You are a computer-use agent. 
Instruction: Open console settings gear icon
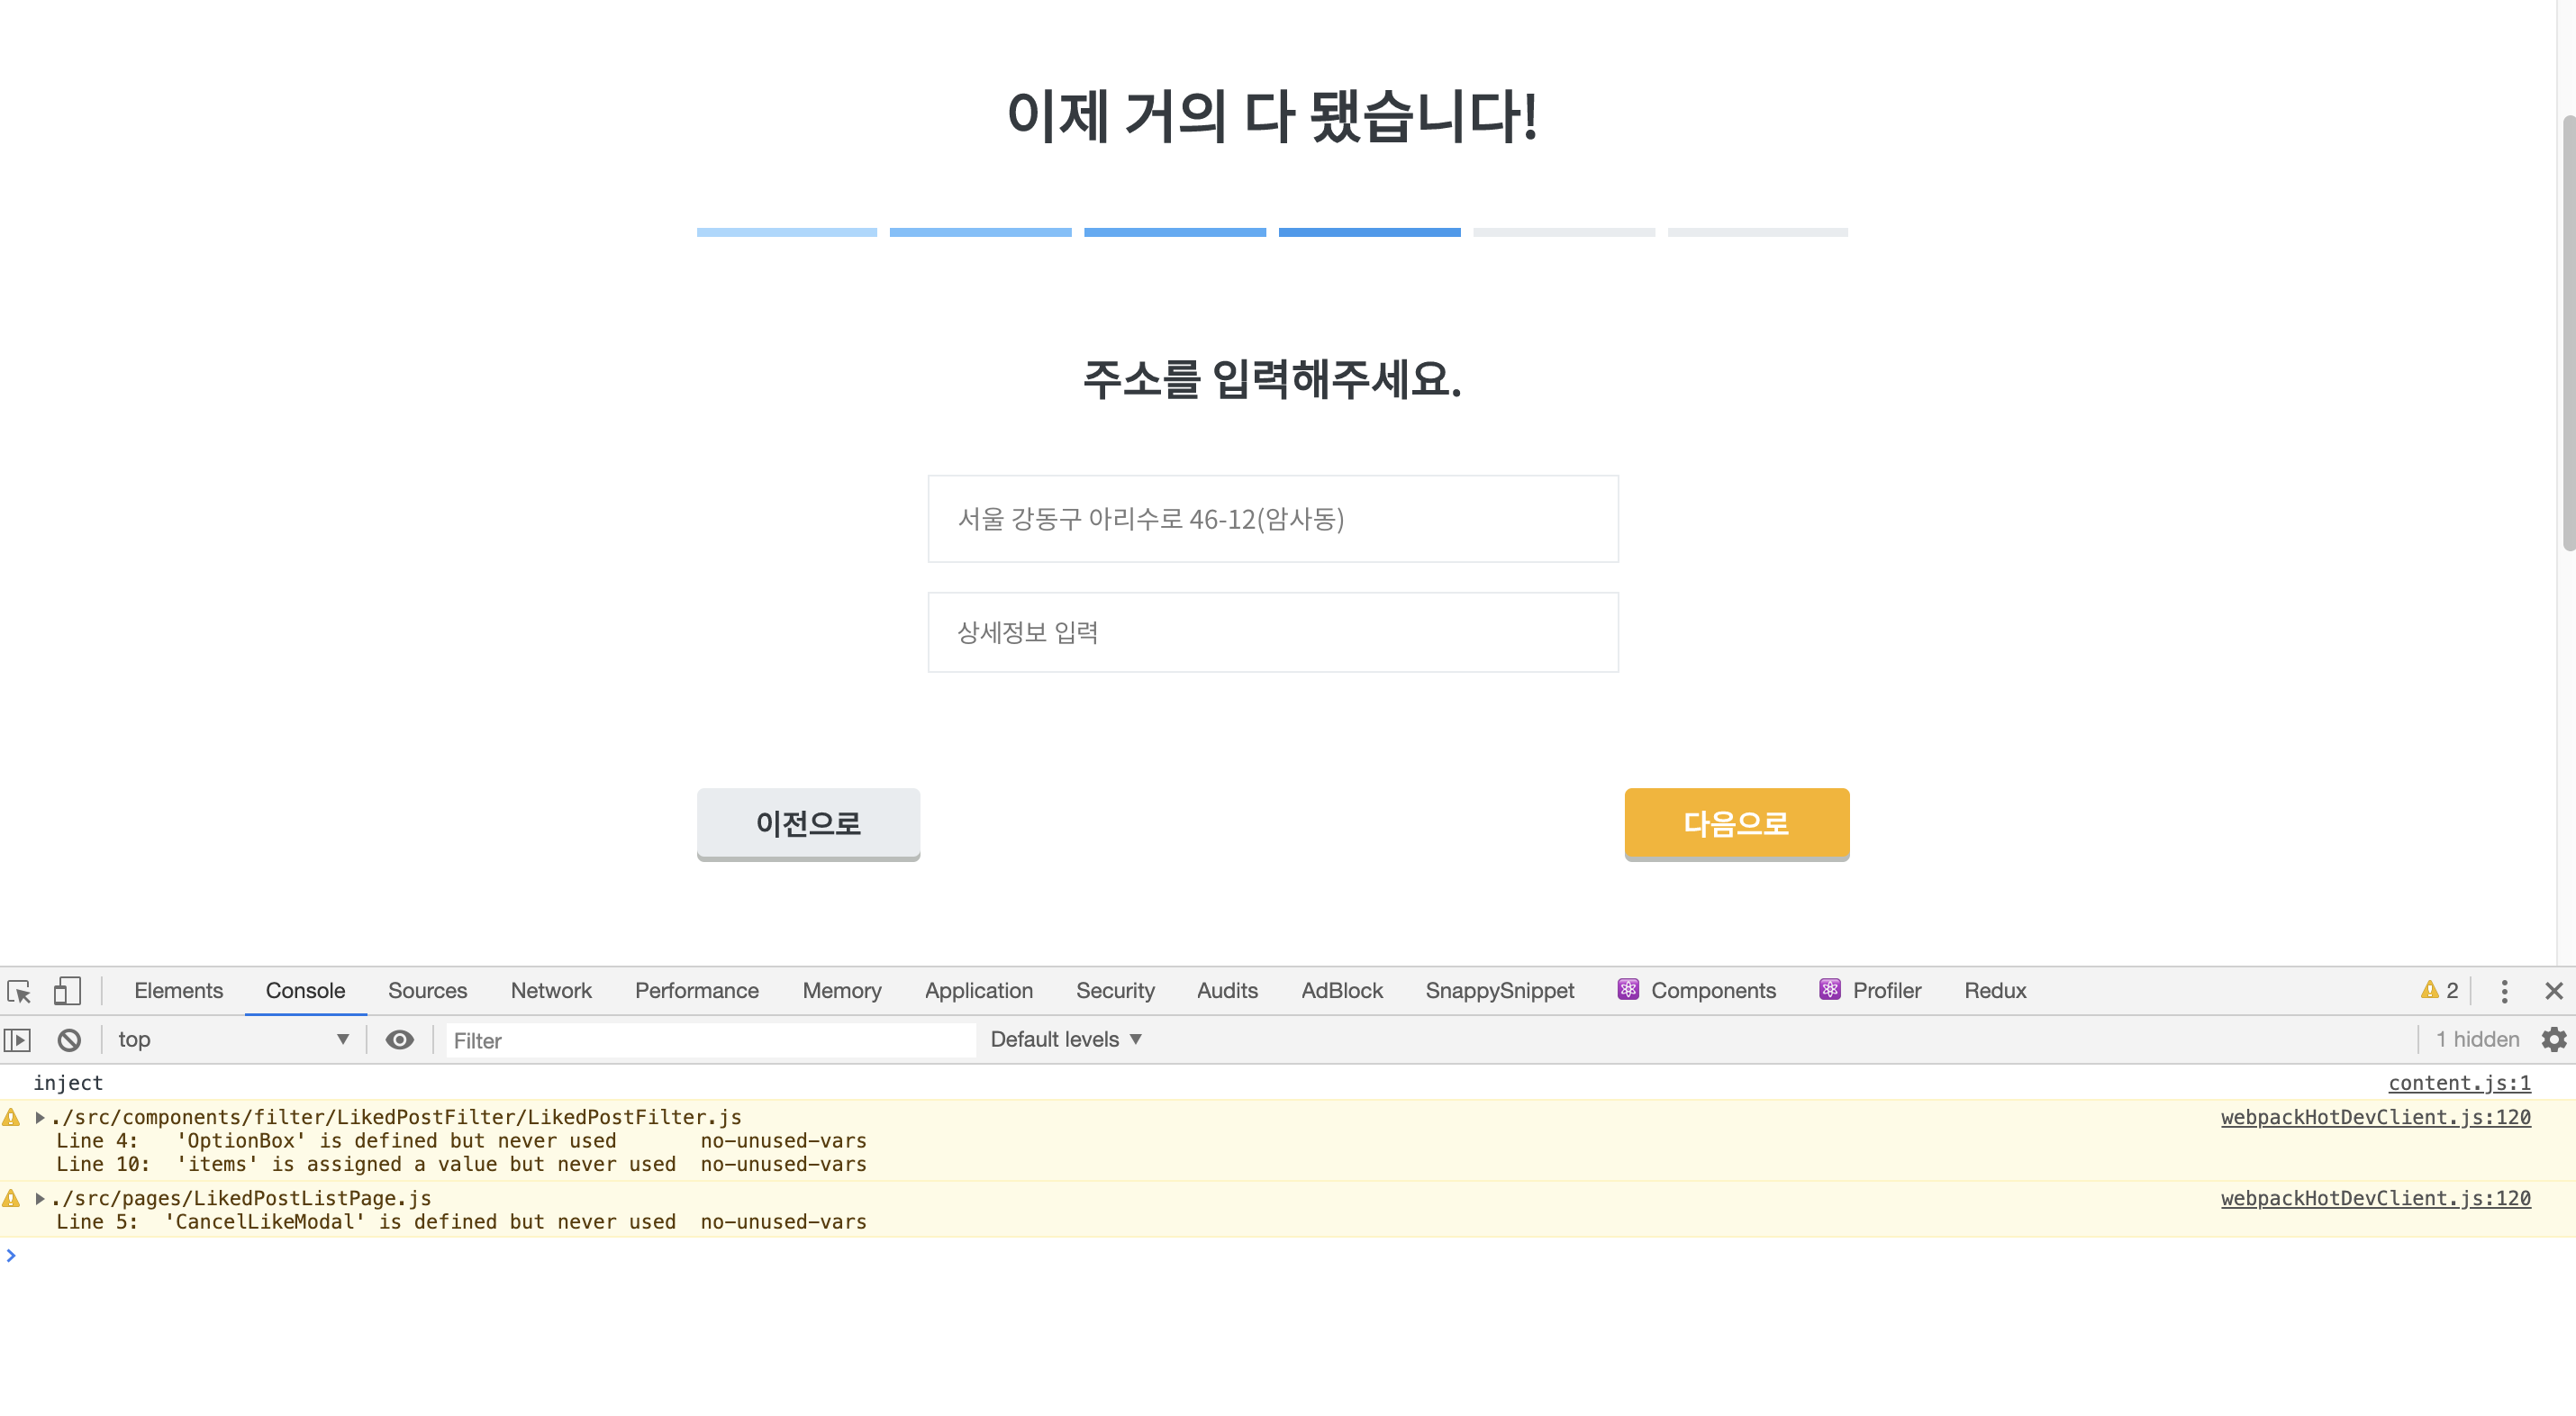click(2554, 1040)
